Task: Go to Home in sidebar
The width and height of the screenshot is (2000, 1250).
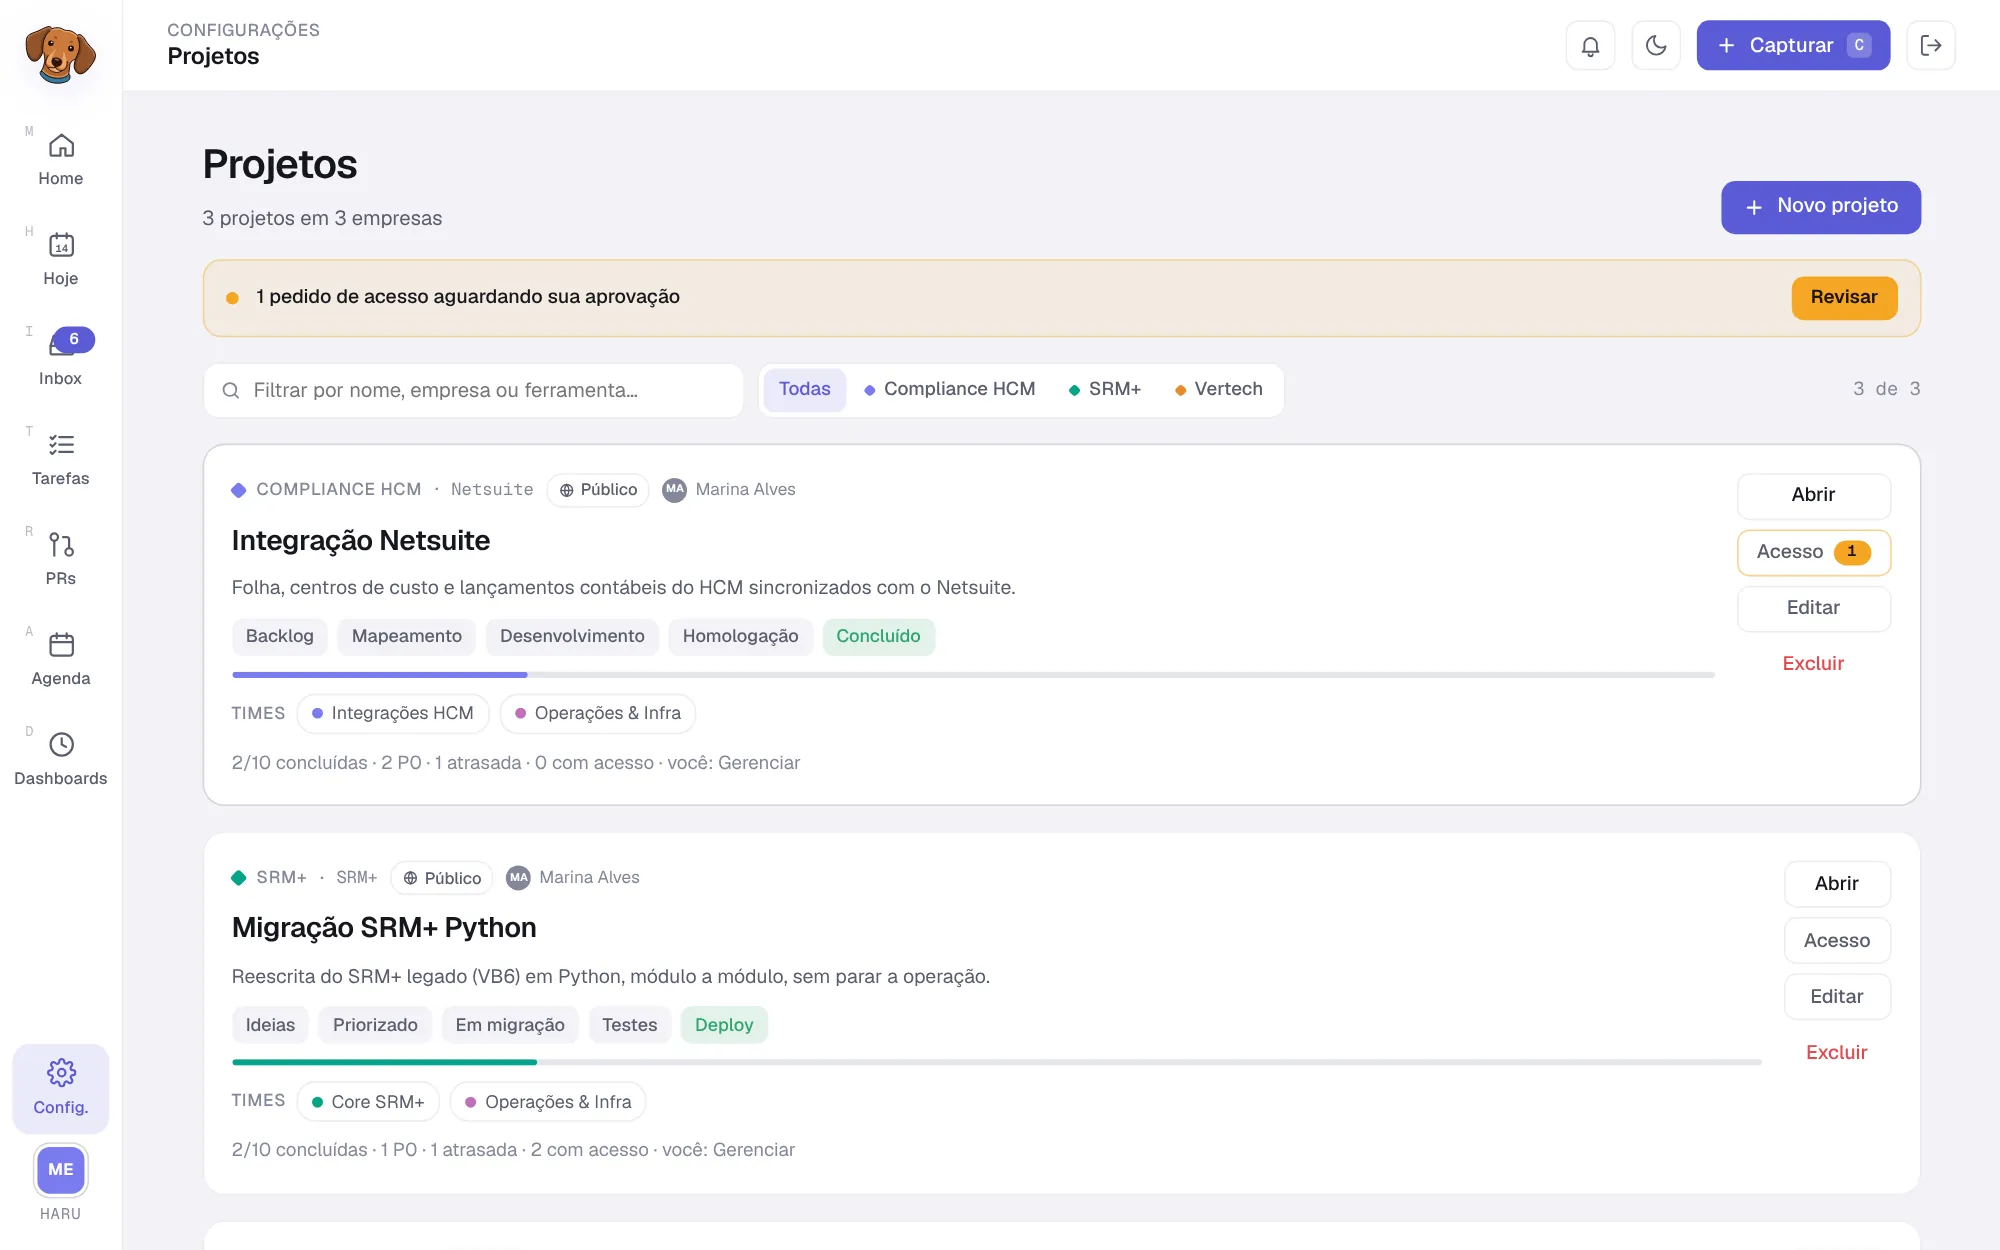Action: (x=61, y=160)
